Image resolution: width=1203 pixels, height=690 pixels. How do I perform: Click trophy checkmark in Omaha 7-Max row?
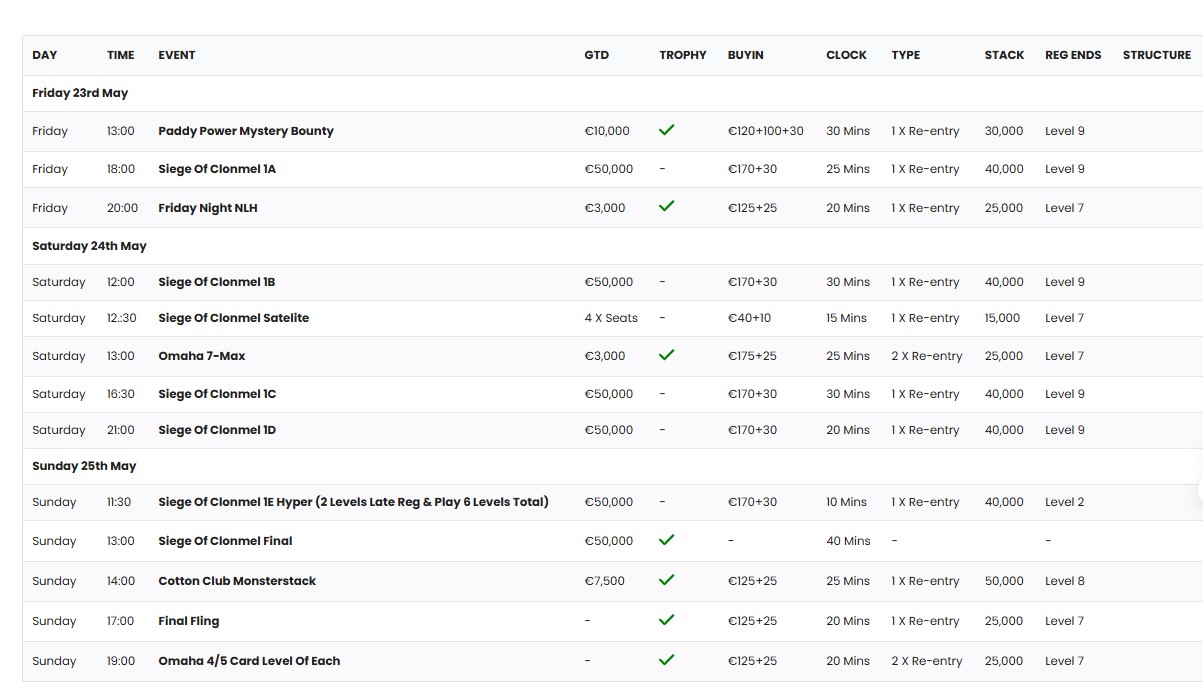coord(667,355)
